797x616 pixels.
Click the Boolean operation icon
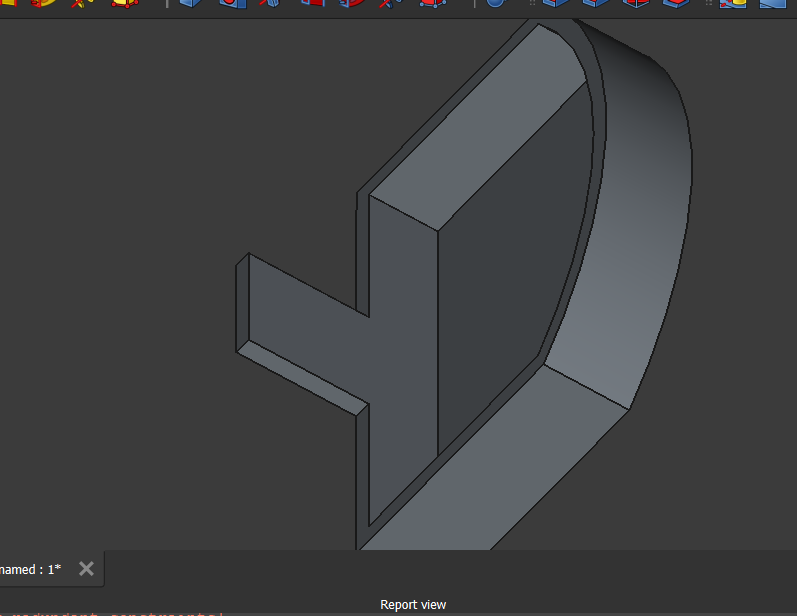click(x=496, y=3)
